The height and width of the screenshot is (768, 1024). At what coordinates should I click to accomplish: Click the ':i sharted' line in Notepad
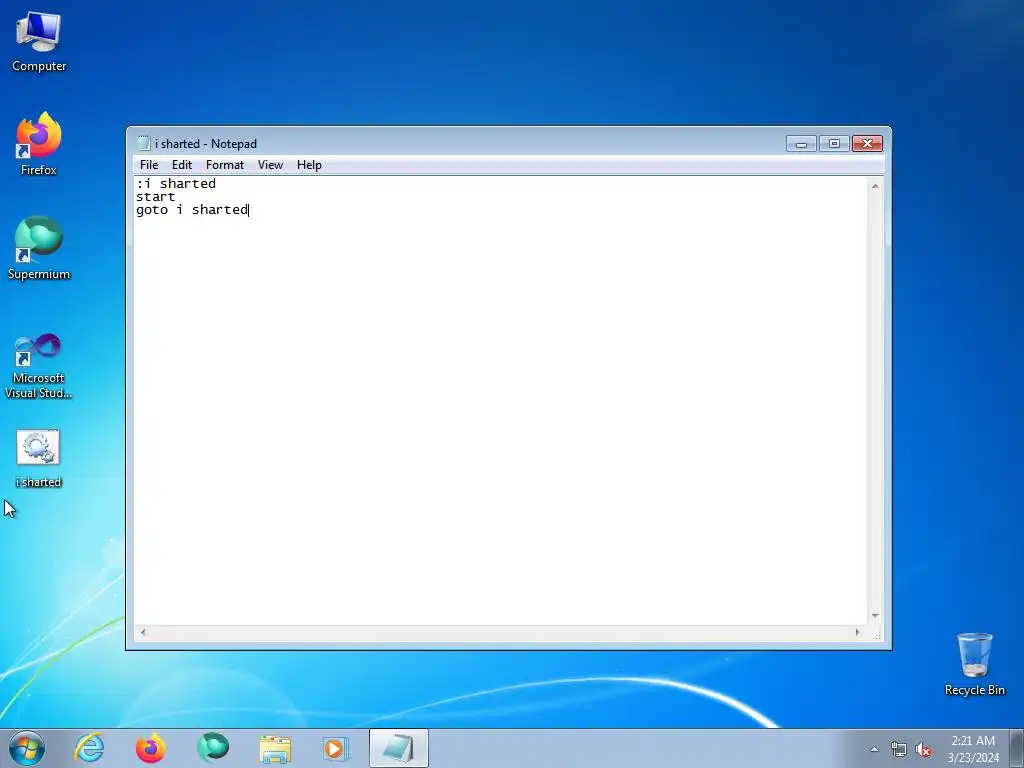176,184
